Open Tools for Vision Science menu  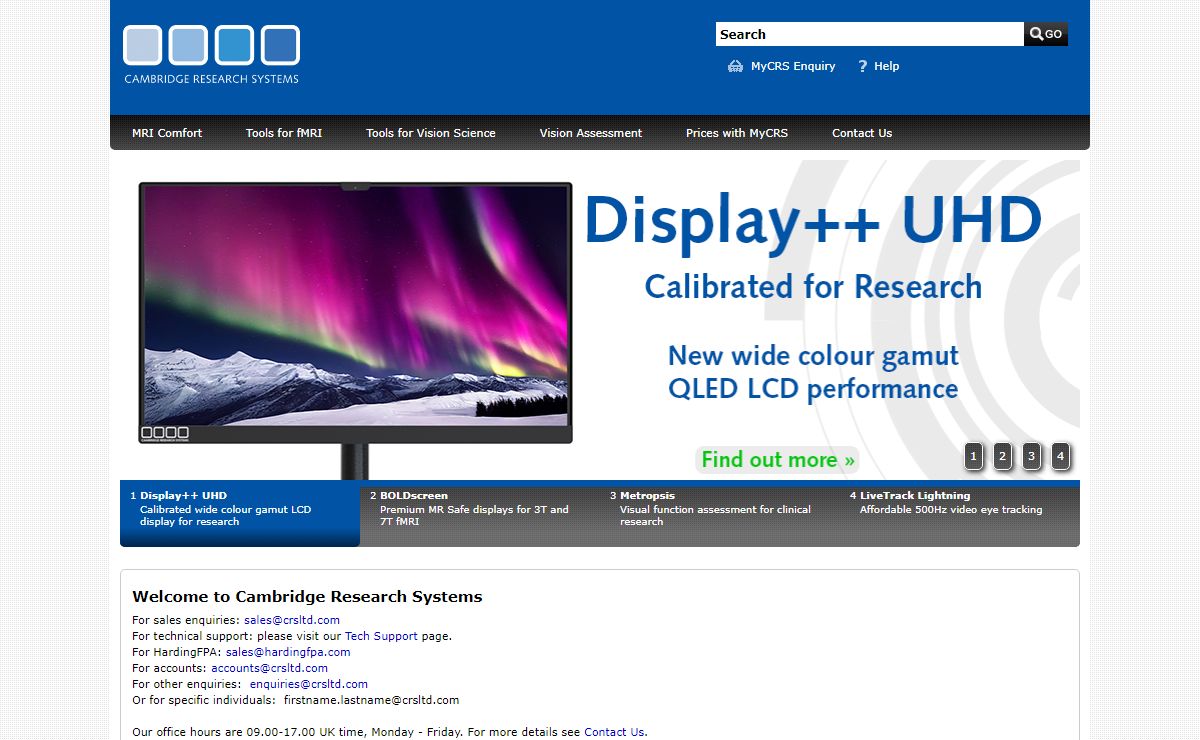(431, 133)
